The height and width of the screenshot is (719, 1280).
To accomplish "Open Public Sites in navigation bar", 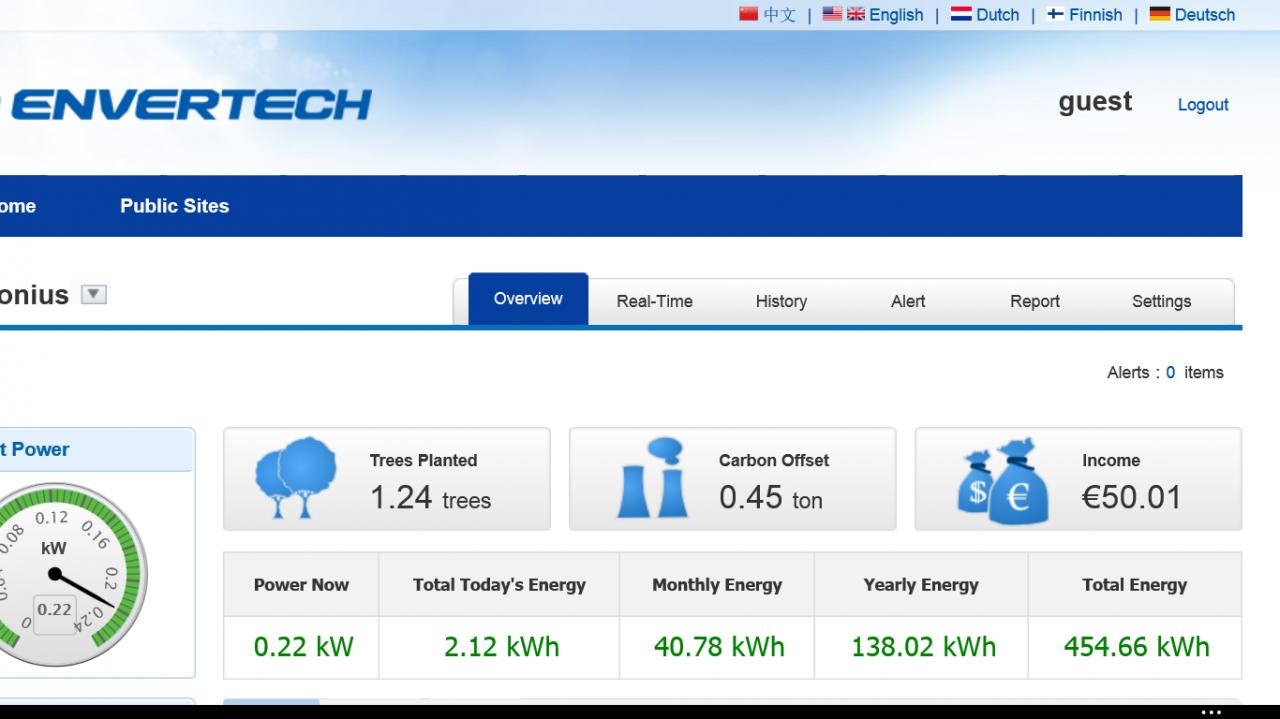I will (x=175, y=206).
